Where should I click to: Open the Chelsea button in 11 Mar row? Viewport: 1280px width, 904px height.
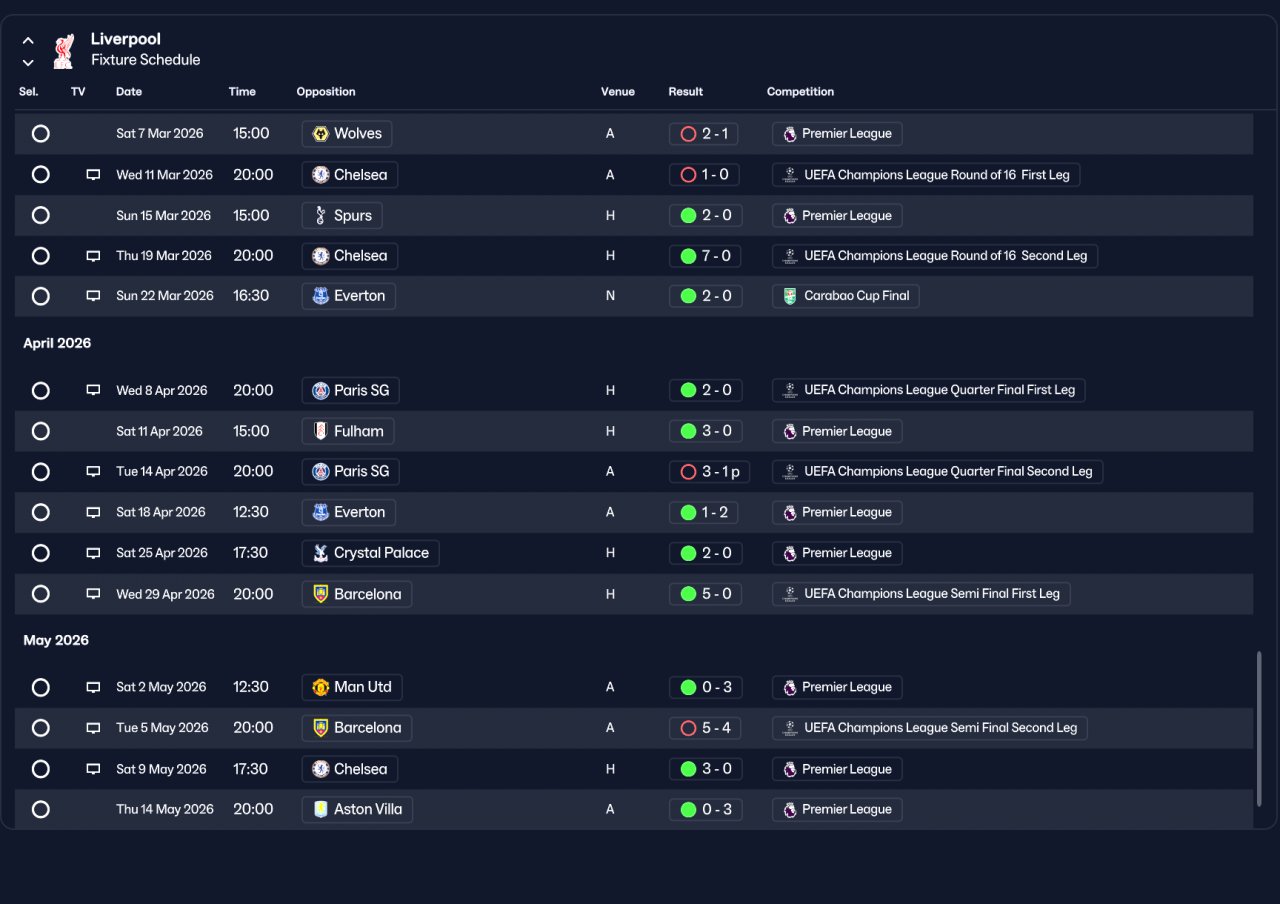point(350,175)
